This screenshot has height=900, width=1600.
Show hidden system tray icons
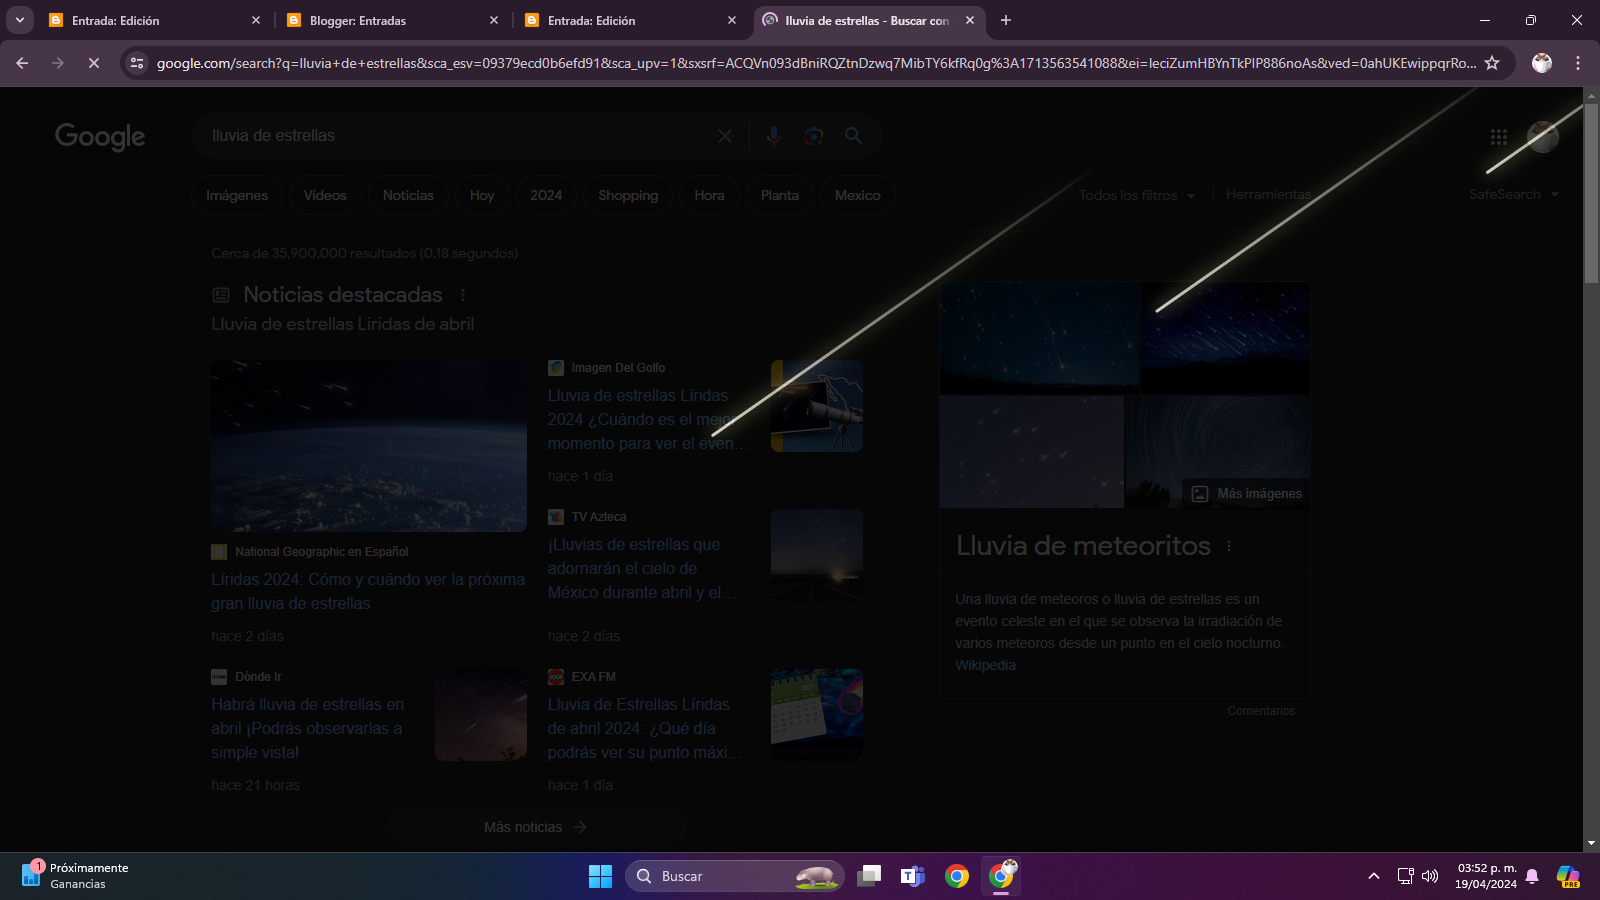pos(1374,876)
